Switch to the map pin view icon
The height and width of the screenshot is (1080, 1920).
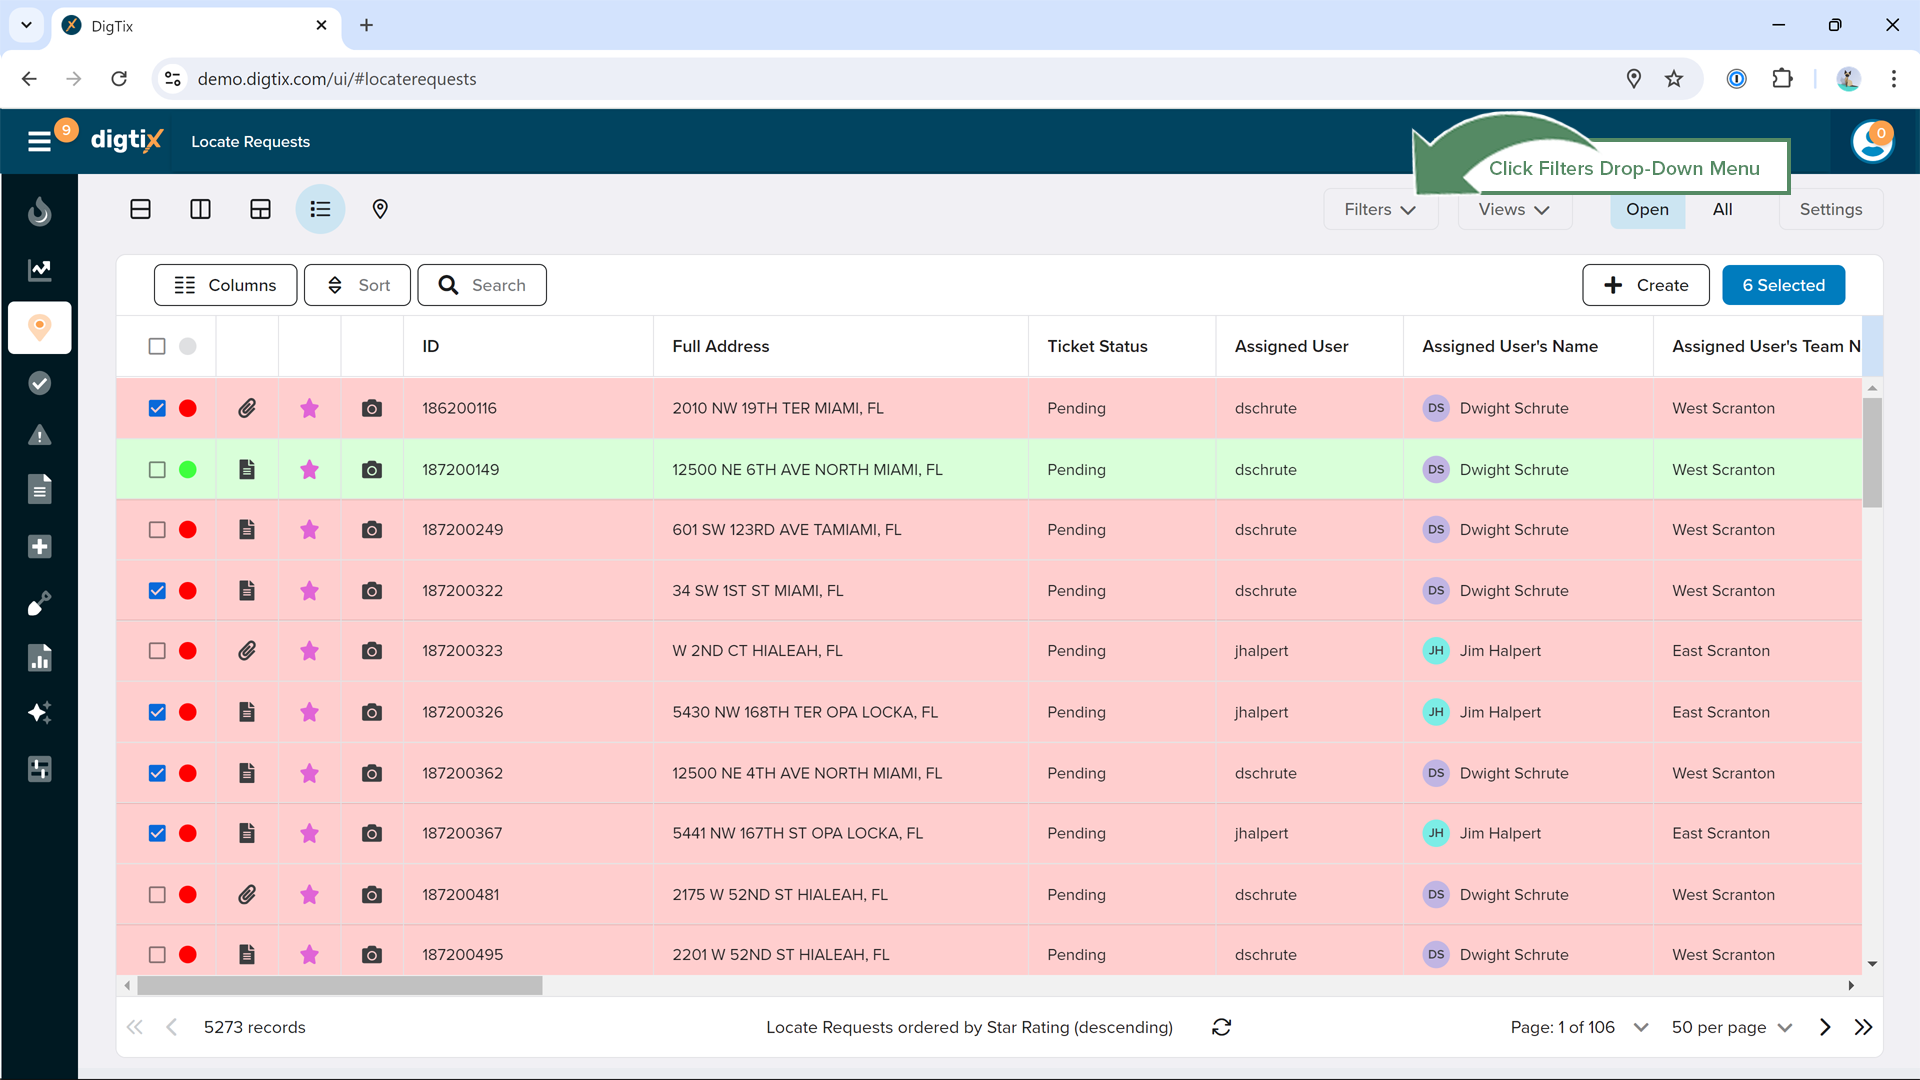[x=380, y=209]
